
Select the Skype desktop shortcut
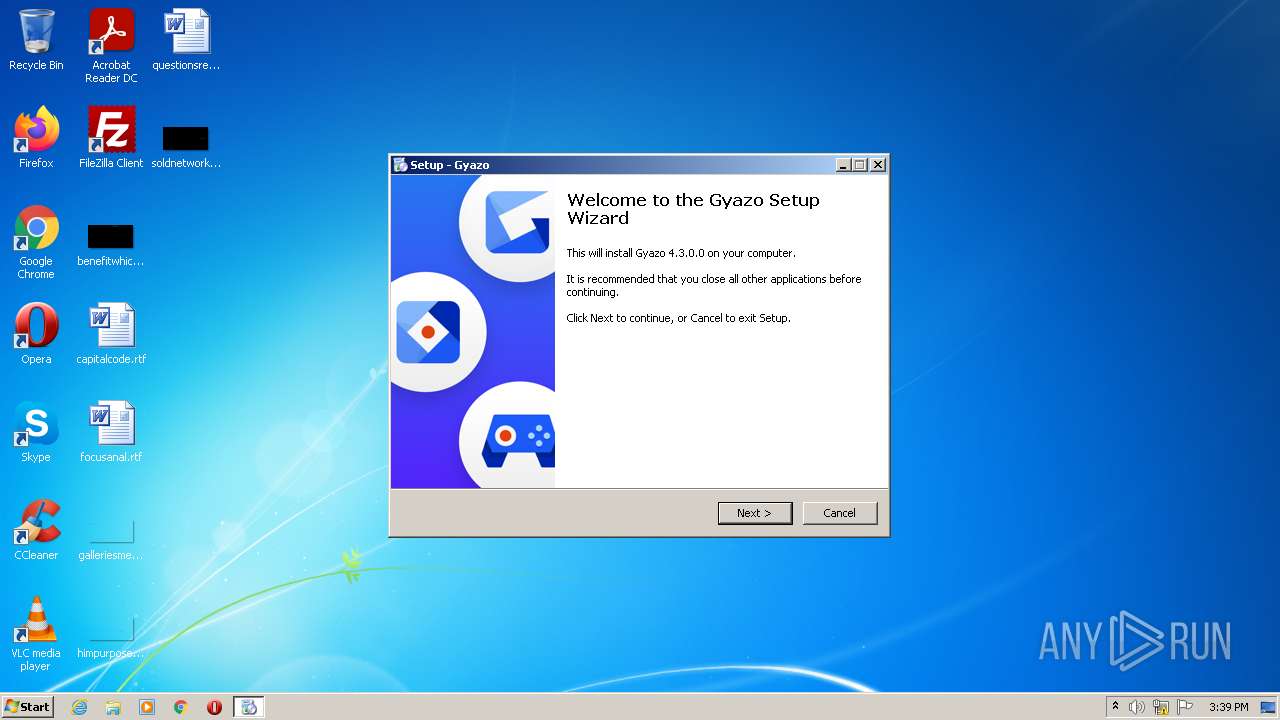point(36,432)
